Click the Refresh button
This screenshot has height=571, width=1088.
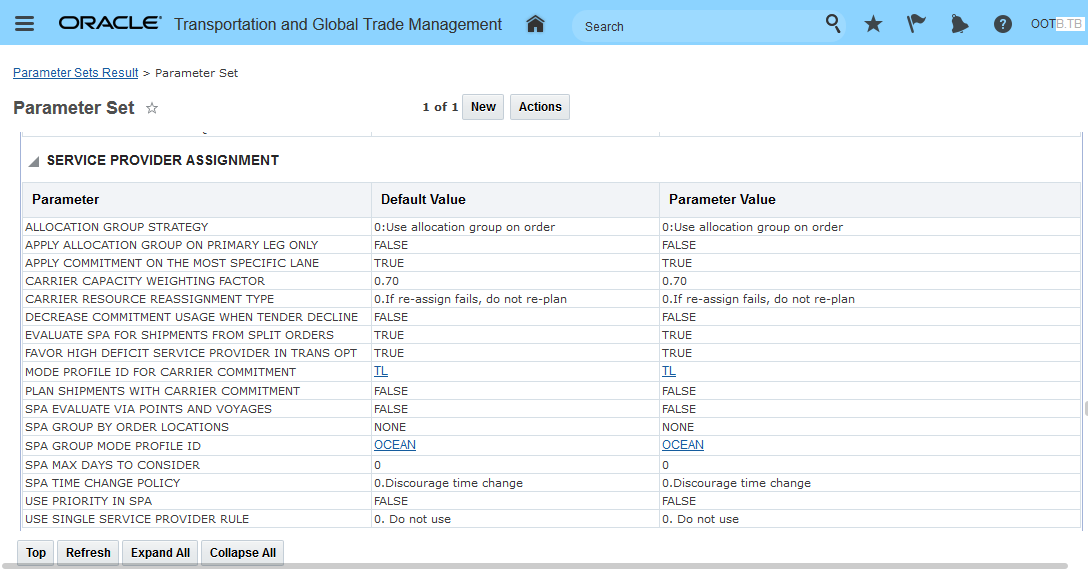(88, 553)
